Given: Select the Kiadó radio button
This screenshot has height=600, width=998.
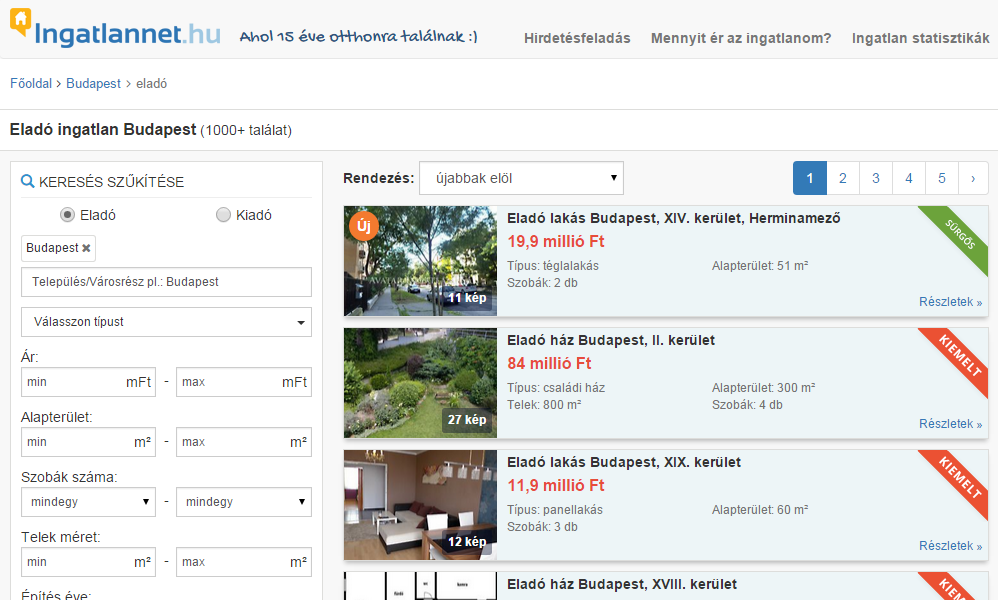Looking at the screenshot, I should pos(223,214).
